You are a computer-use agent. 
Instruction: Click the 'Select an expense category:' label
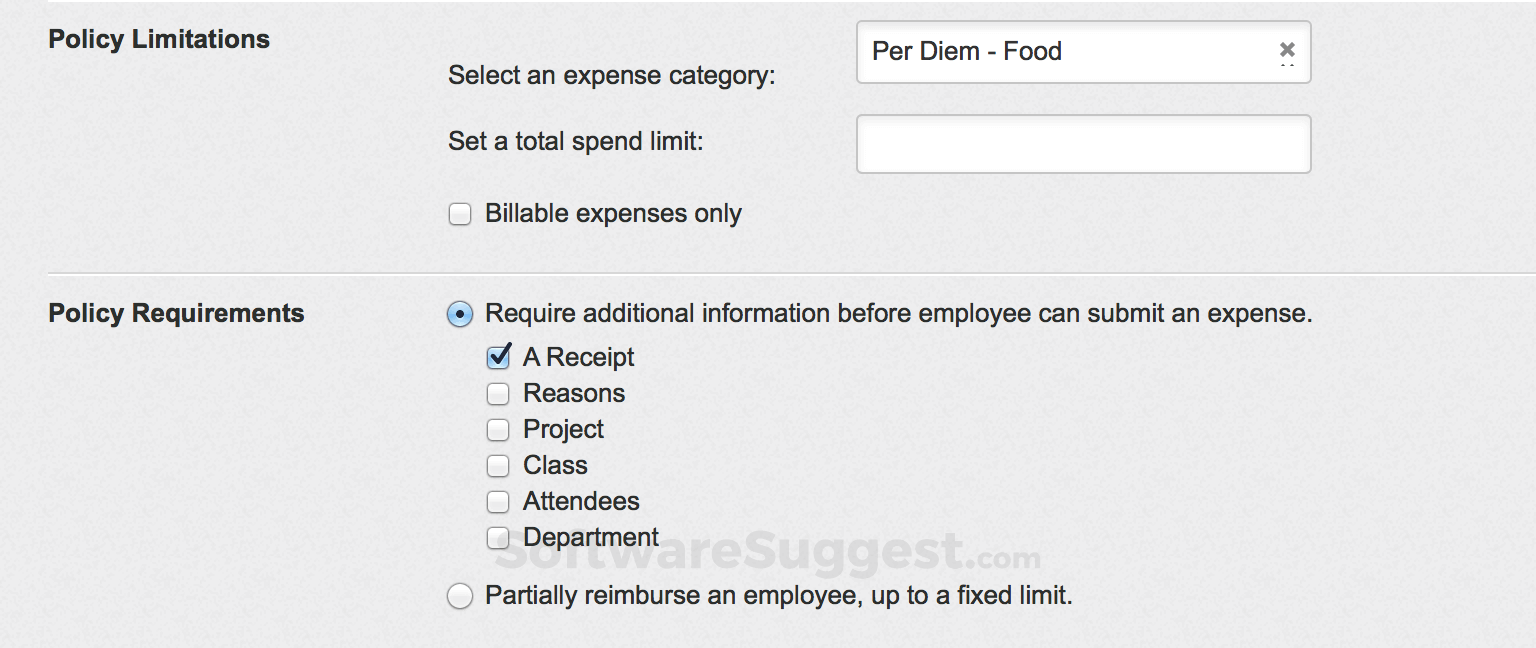point(611,75)
